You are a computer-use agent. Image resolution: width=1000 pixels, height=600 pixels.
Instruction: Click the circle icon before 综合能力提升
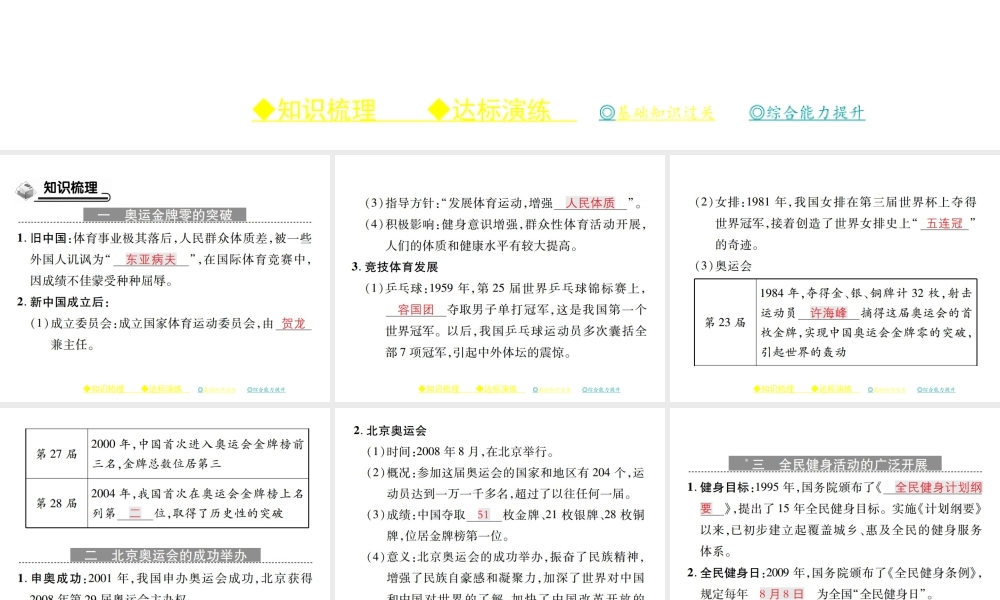pos(757,113)
